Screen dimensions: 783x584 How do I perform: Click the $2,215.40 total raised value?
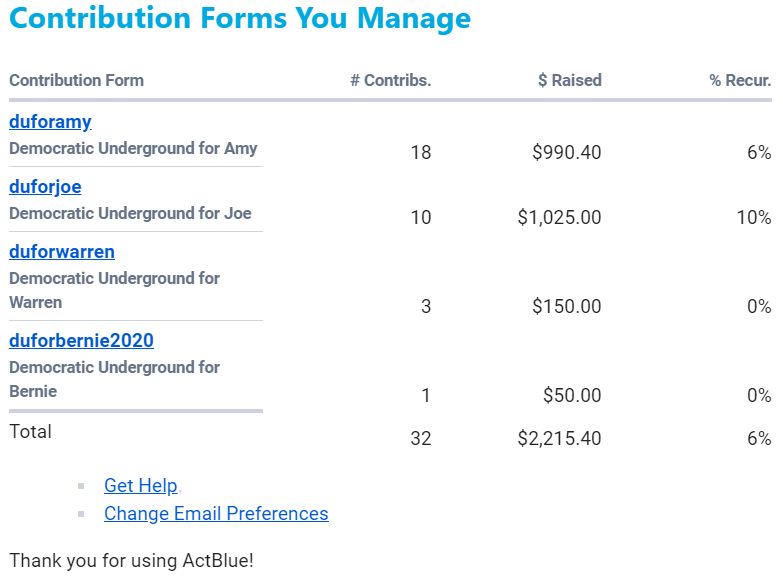559,438
